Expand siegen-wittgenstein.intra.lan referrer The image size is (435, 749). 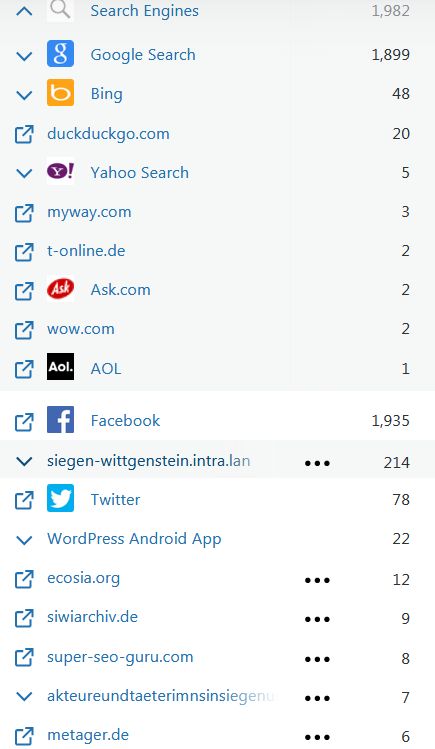click(24, 461)
